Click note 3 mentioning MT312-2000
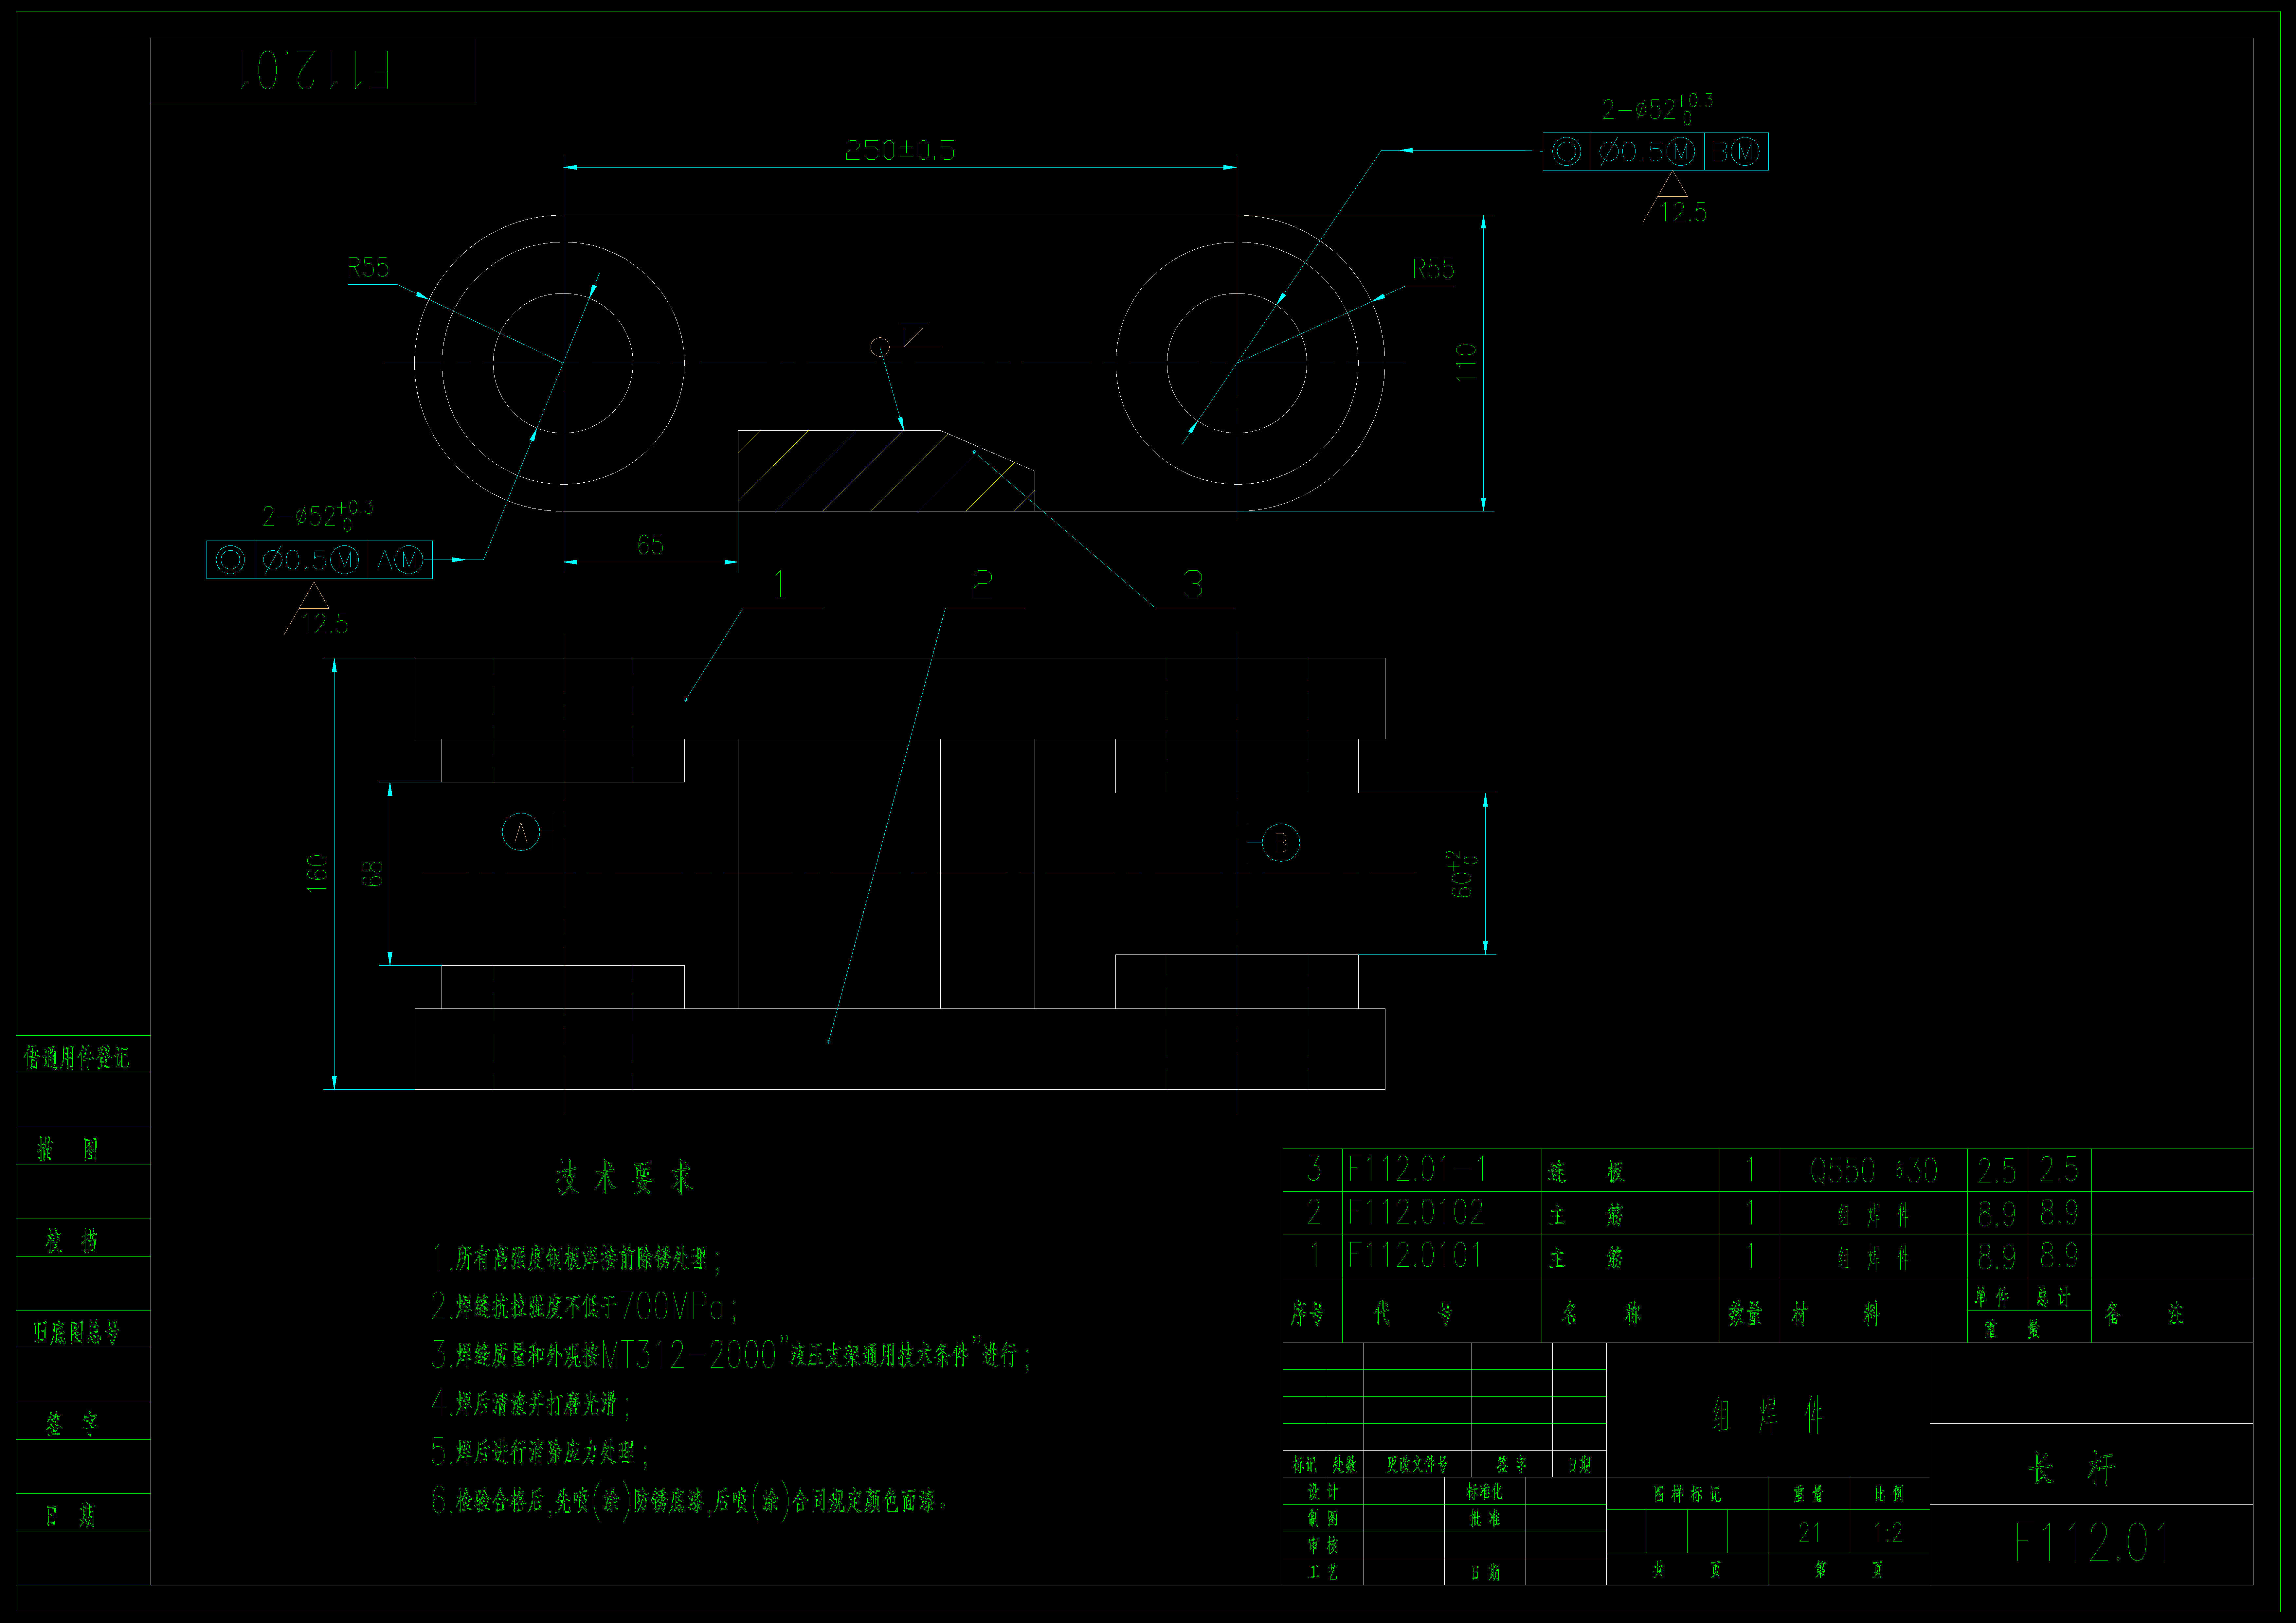Image resolution: width=2296 pixels, height=1623 pixels. pos(731,1355)
